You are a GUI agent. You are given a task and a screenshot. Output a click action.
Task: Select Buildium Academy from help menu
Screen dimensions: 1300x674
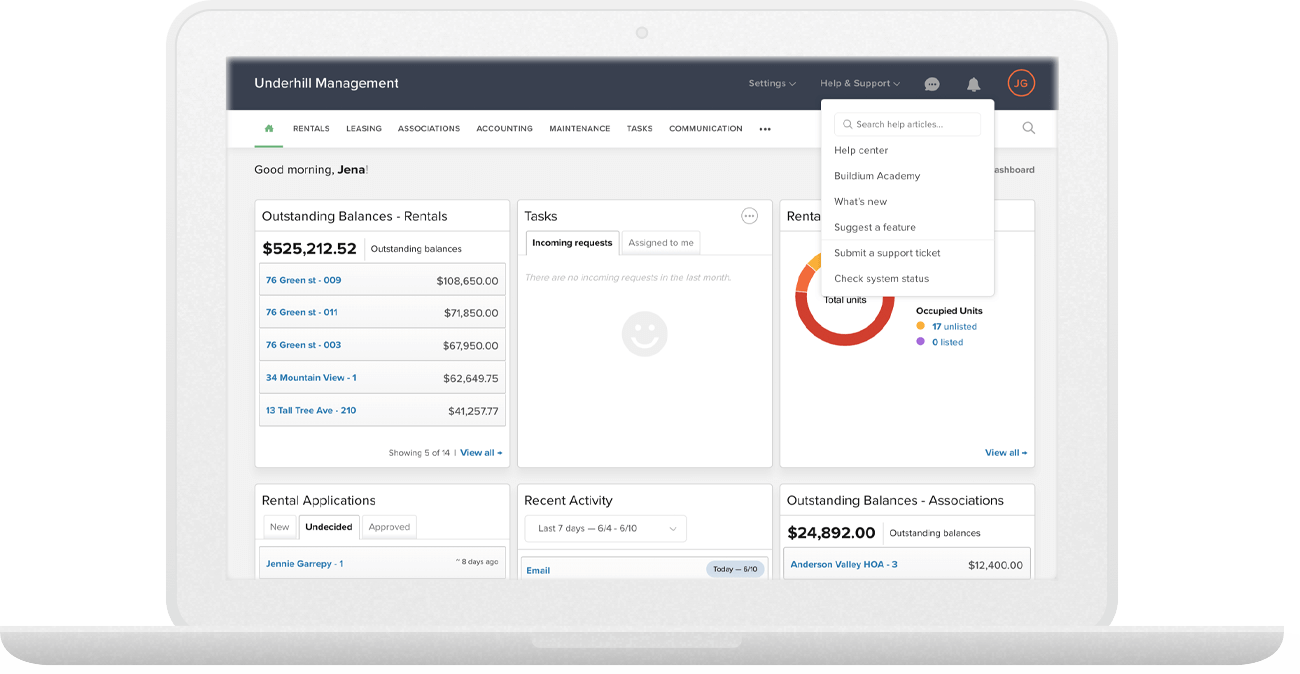click(x=877, y=176)
